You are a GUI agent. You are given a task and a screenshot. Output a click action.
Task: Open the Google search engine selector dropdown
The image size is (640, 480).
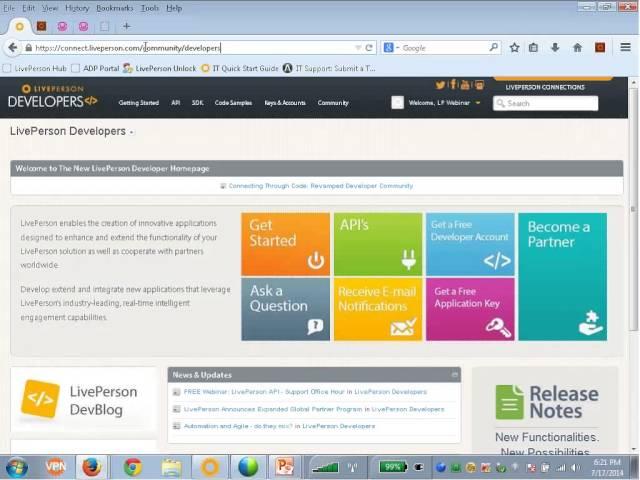point(397,48)
